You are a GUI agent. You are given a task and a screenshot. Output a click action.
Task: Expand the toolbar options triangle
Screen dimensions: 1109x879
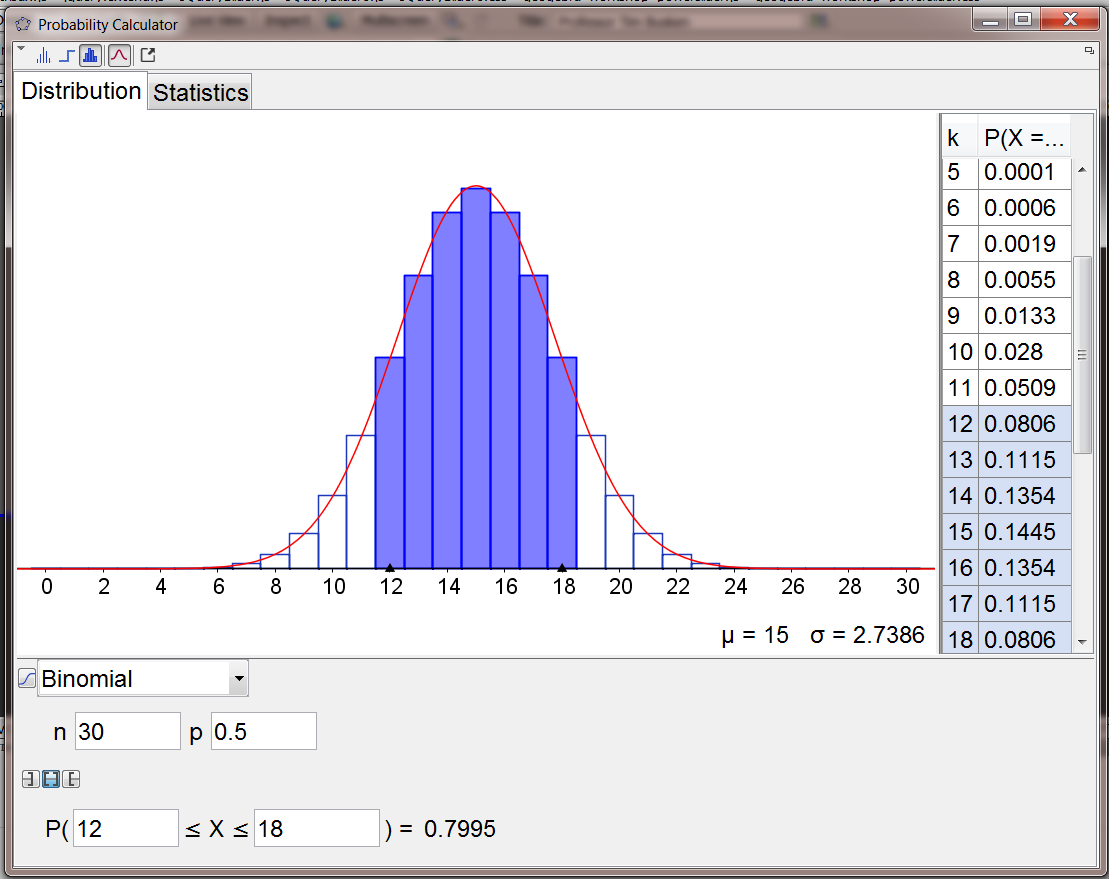click(x=22, y=49)
